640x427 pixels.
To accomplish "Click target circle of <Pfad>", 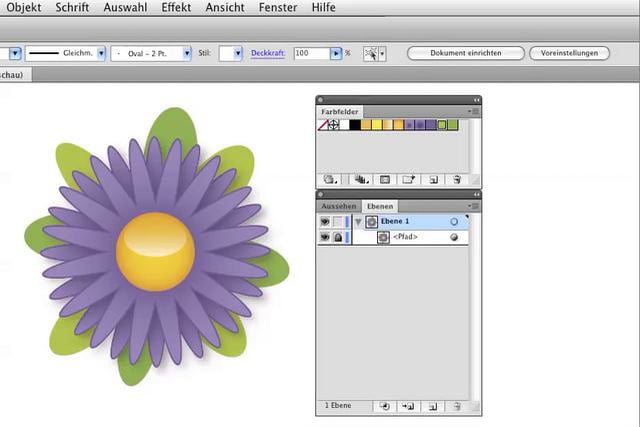I will point(454,237).
